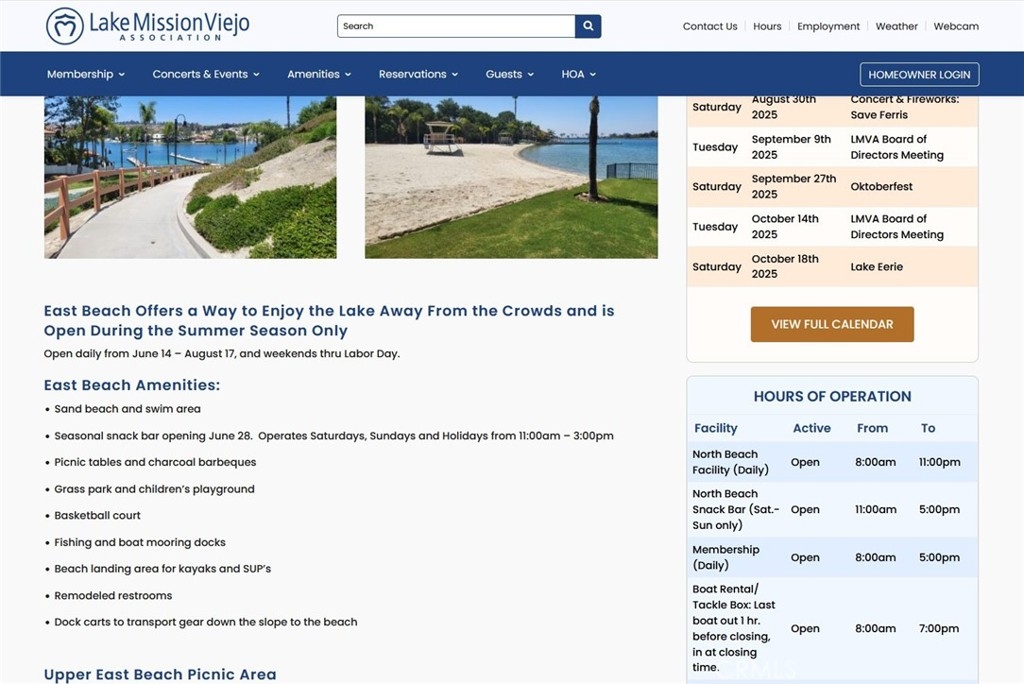Expand the Amenities navigation menu
Screen dimensions: 1024x684
(319, 74)
